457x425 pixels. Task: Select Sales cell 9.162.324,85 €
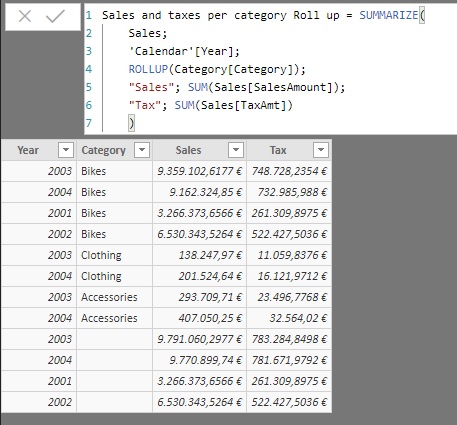pos(199,192)
